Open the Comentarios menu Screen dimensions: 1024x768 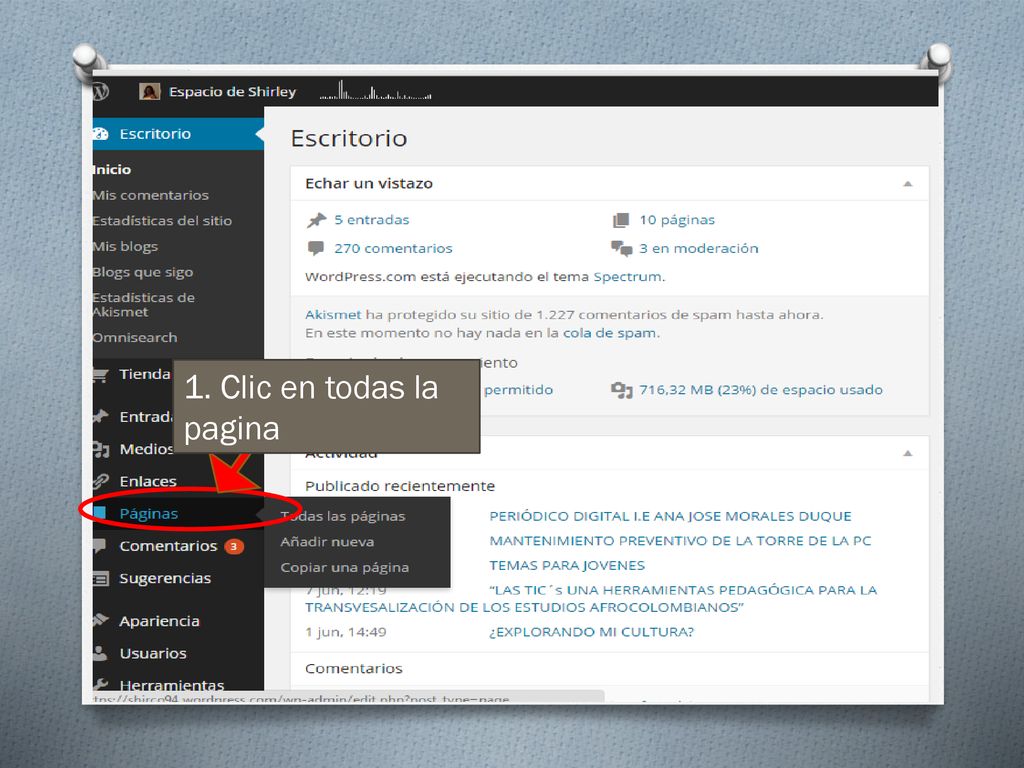click(168, 546)
